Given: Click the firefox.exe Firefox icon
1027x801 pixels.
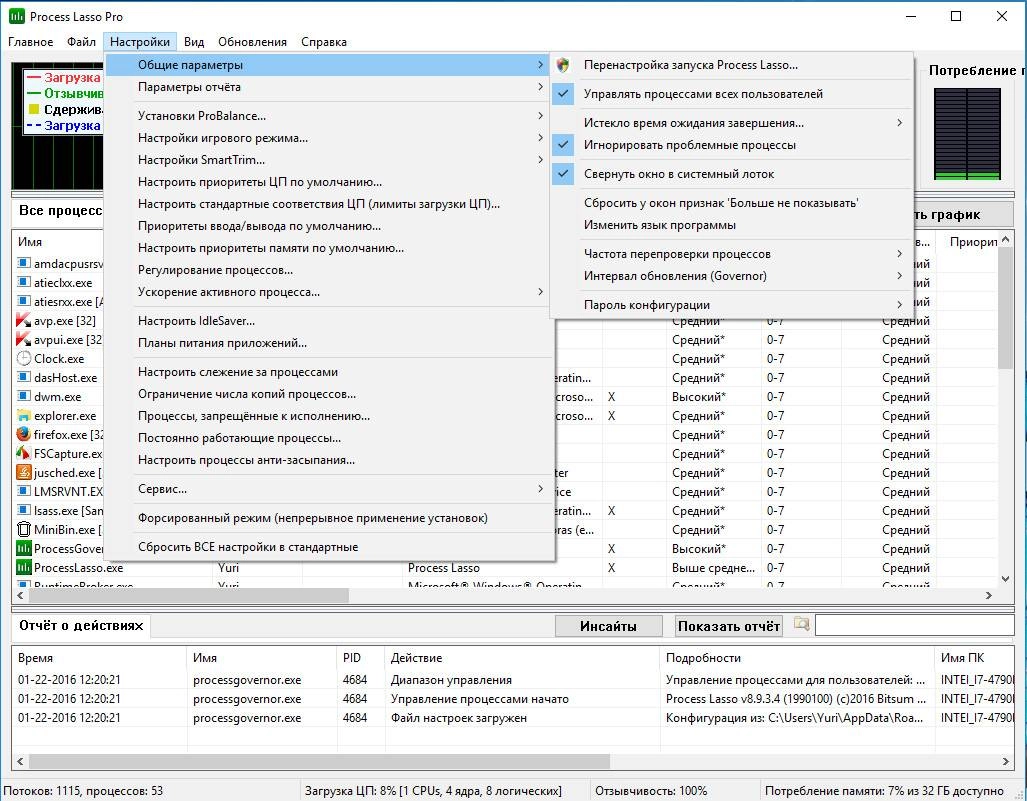Looking at the screenshot, I should pos(24,434).
